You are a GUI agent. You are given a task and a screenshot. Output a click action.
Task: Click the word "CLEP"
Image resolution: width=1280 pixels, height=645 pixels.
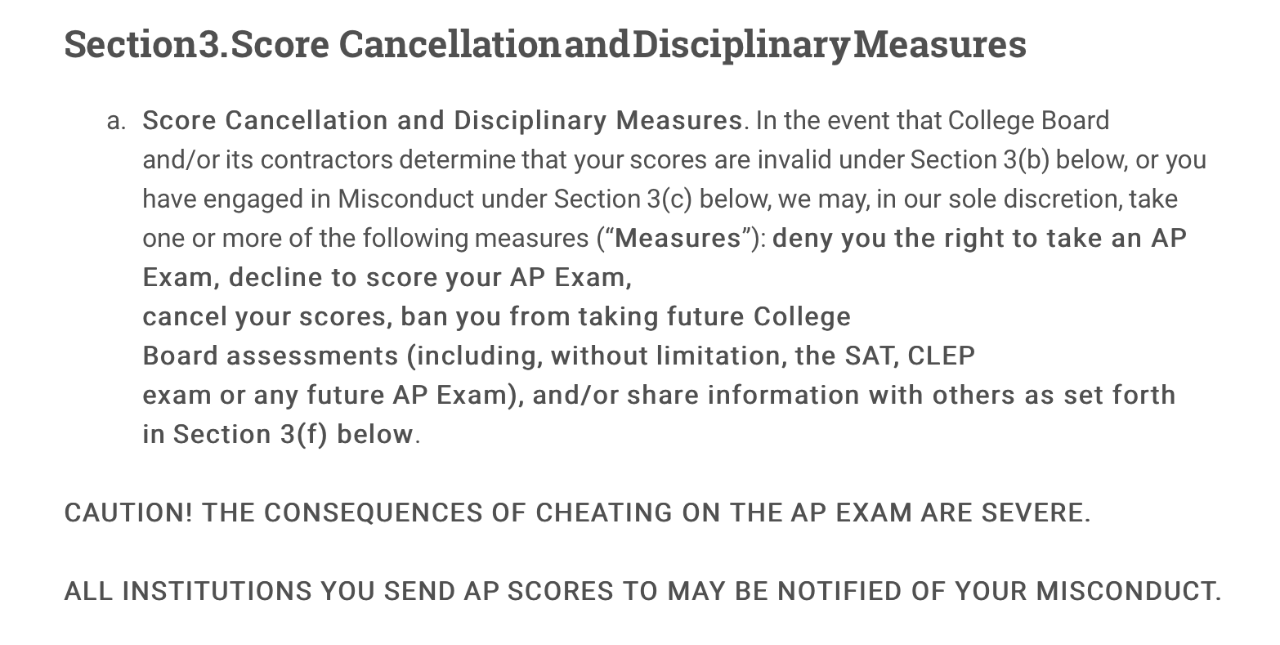point(941,356)
